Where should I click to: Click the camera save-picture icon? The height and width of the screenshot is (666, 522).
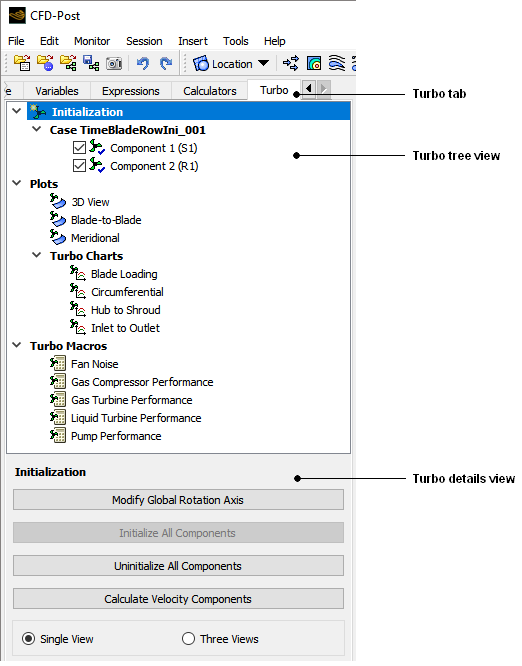114,64
